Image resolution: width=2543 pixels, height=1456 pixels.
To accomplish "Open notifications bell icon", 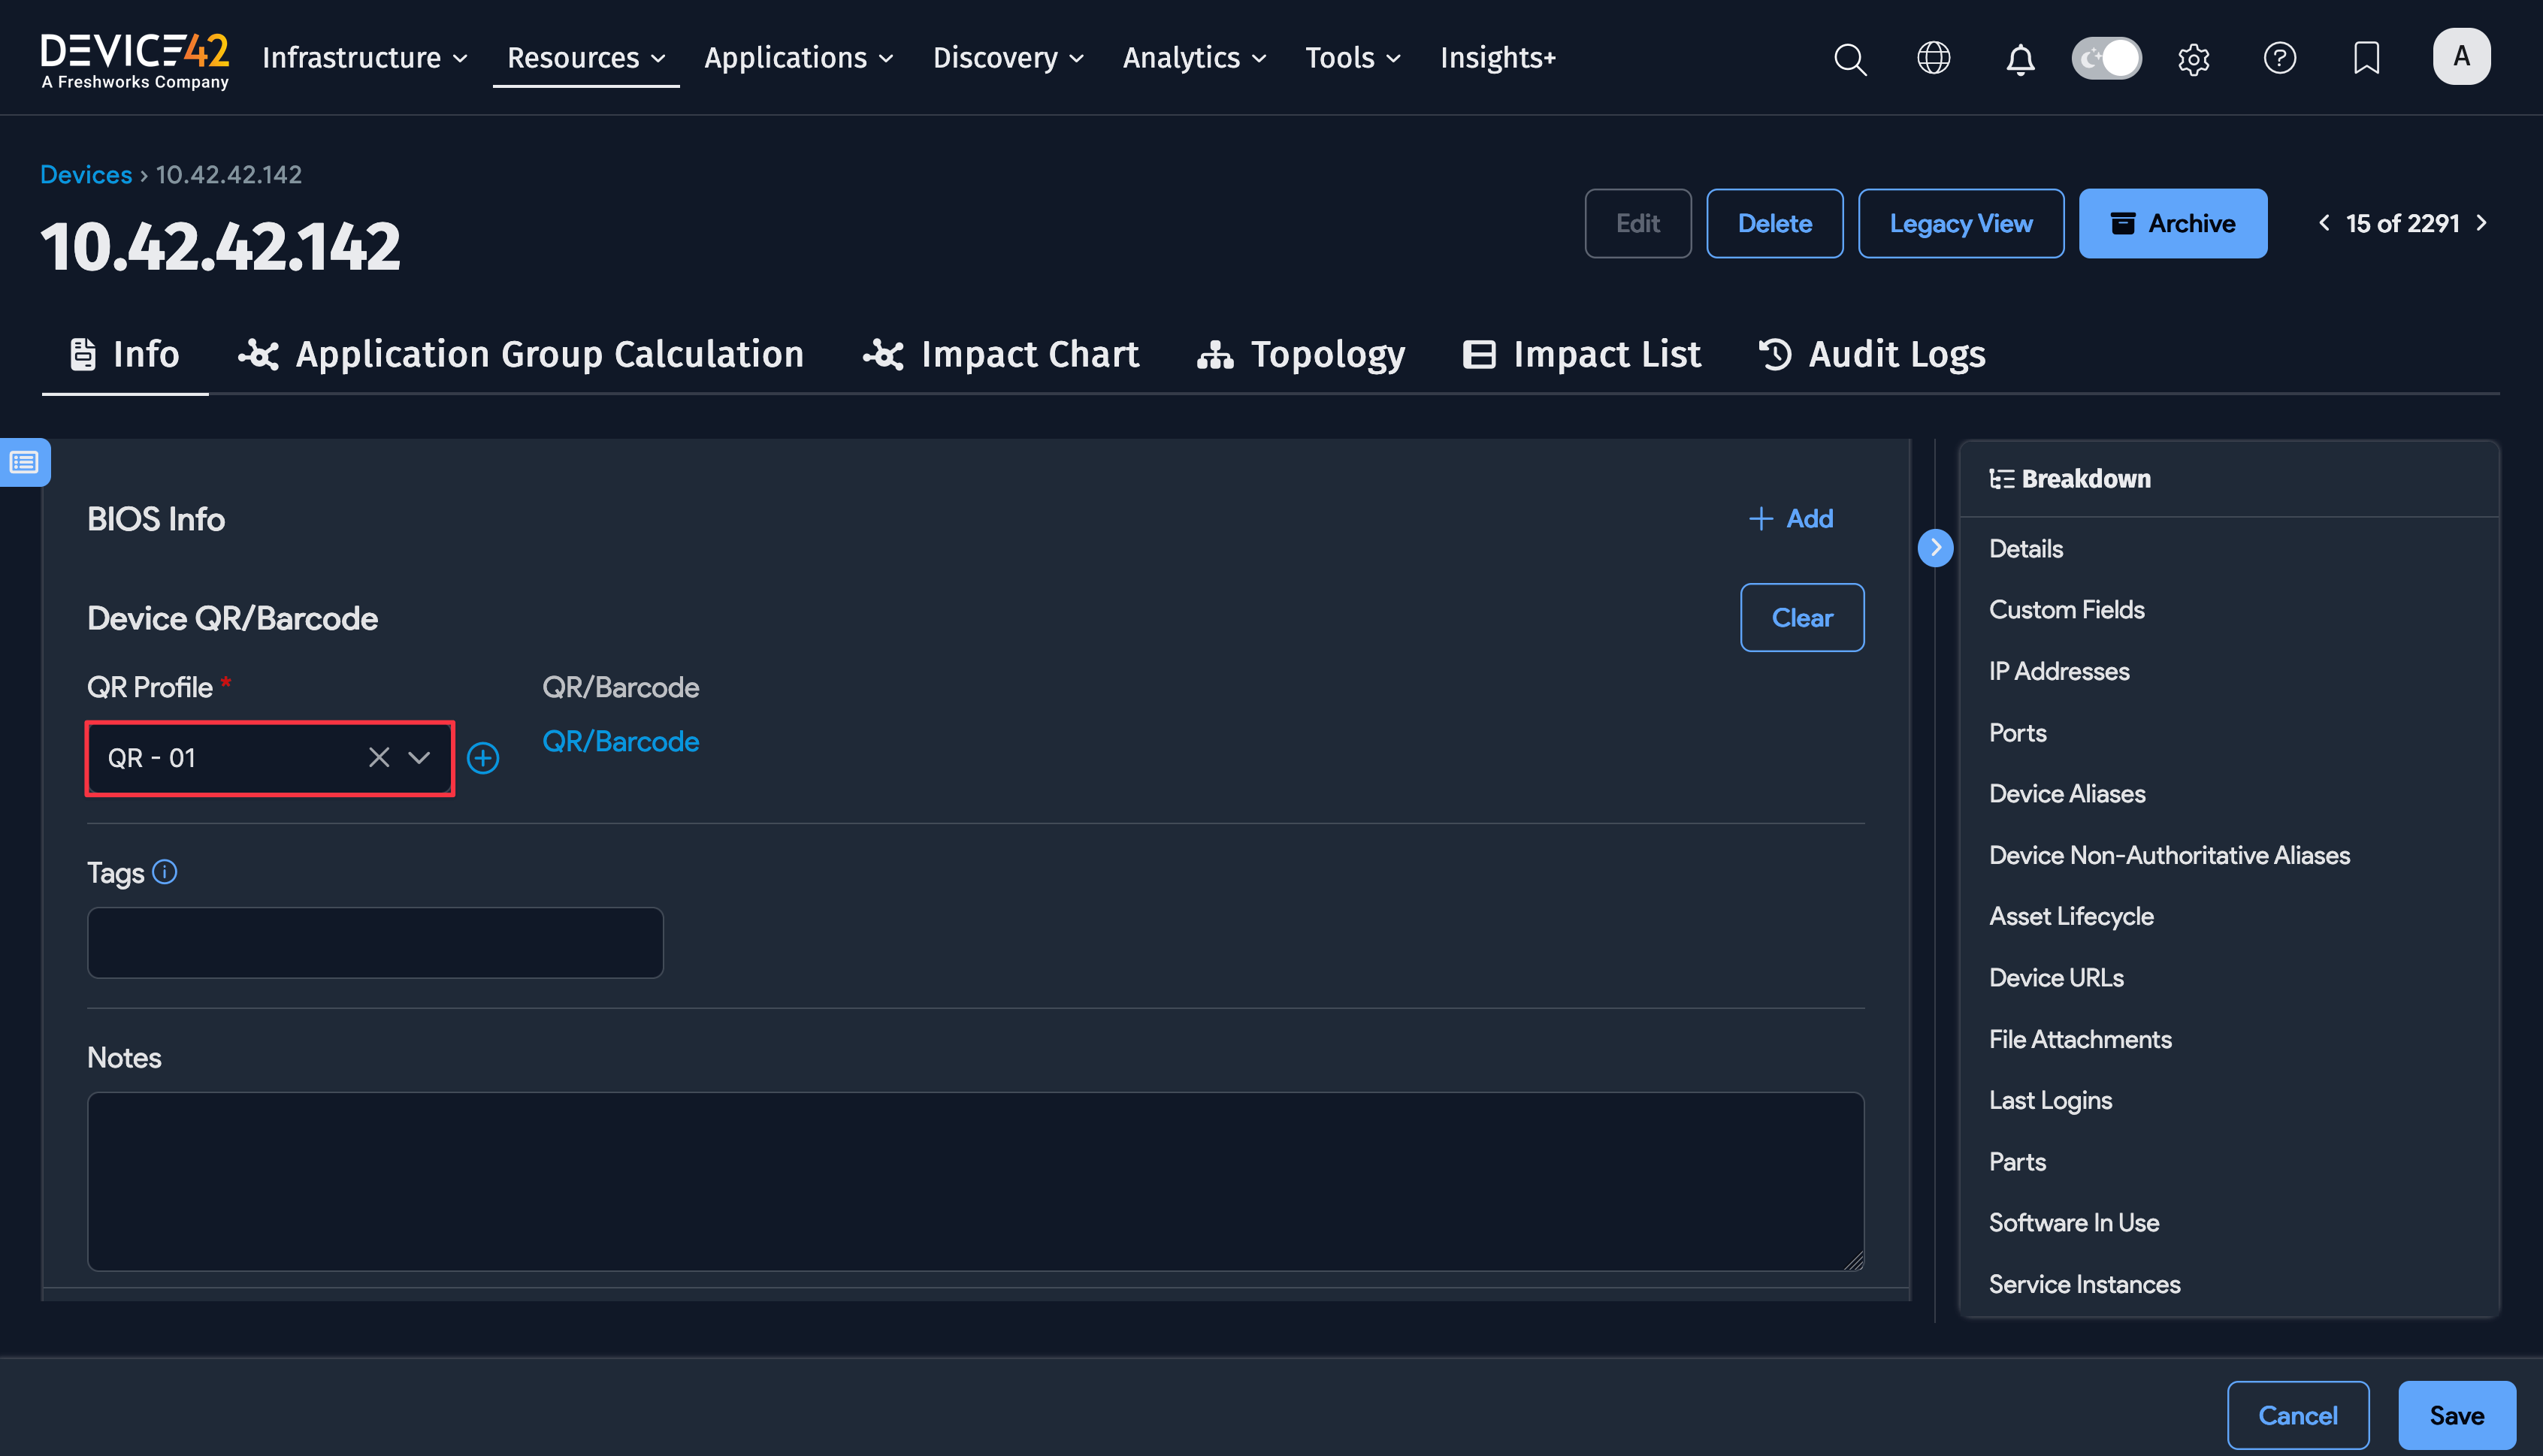I will click(x=2020, y=59).
